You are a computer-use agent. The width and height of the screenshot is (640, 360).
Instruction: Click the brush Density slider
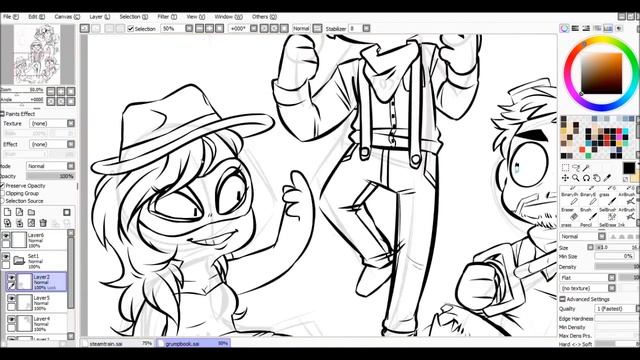(617, 267)
